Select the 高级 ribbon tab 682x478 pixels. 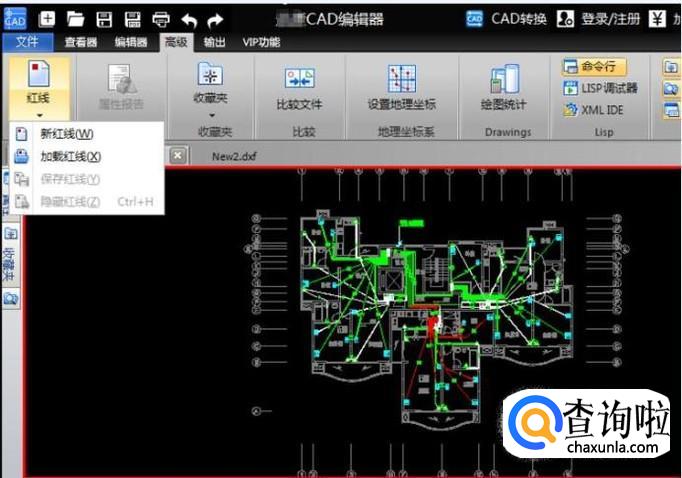coord(176,42)
